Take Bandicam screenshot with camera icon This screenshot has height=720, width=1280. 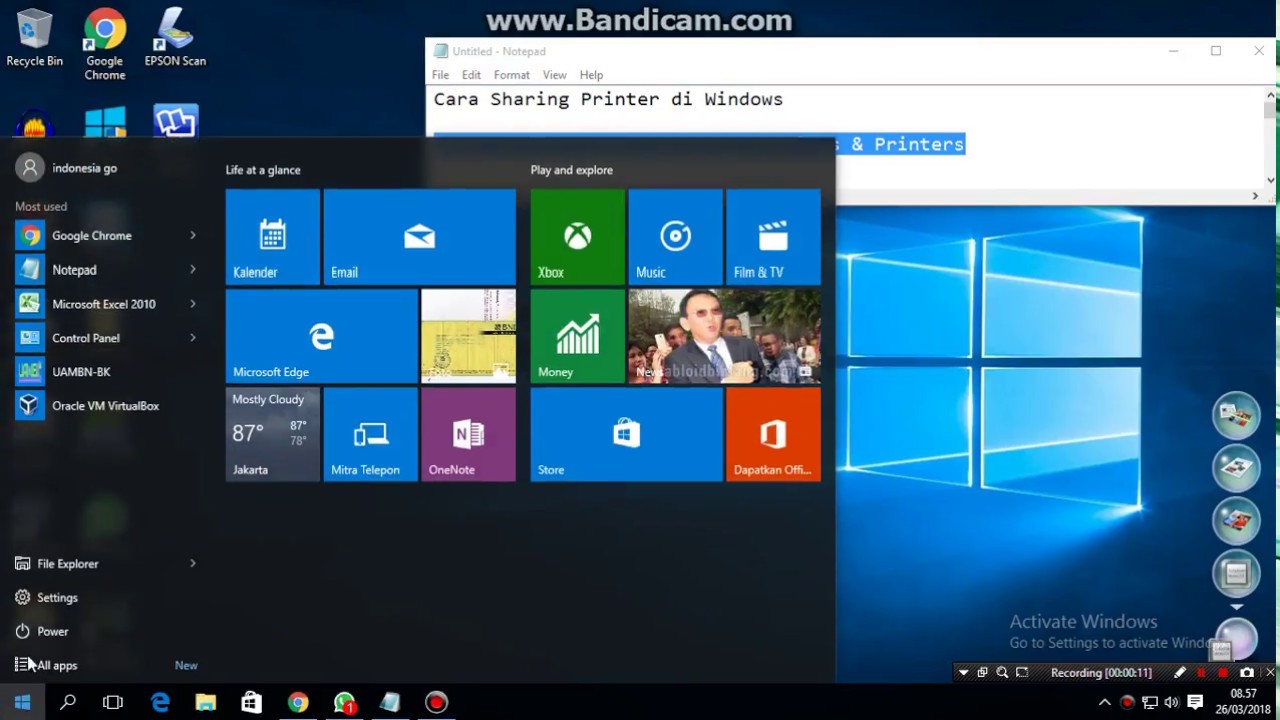point(1247,673)
